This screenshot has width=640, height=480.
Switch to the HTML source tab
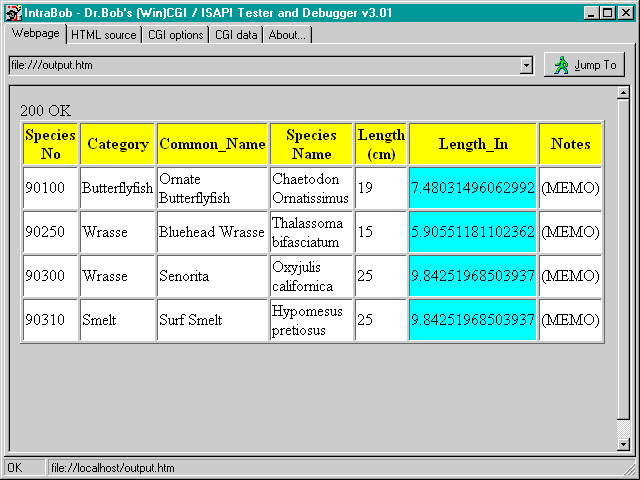coord(104,35)
